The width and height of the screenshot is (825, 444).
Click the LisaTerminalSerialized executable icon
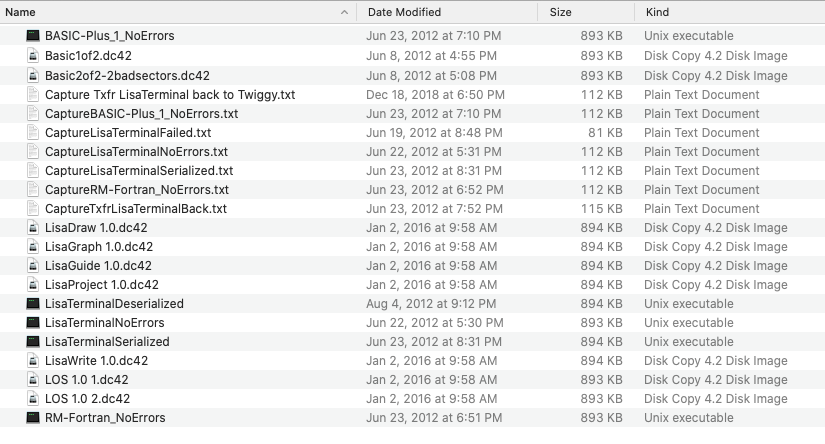coord(33,341)
